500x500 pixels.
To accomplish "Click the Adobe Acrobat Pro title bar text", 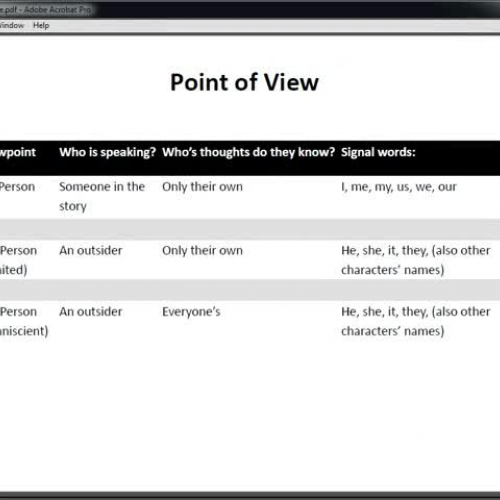I will tap(46, 10).
